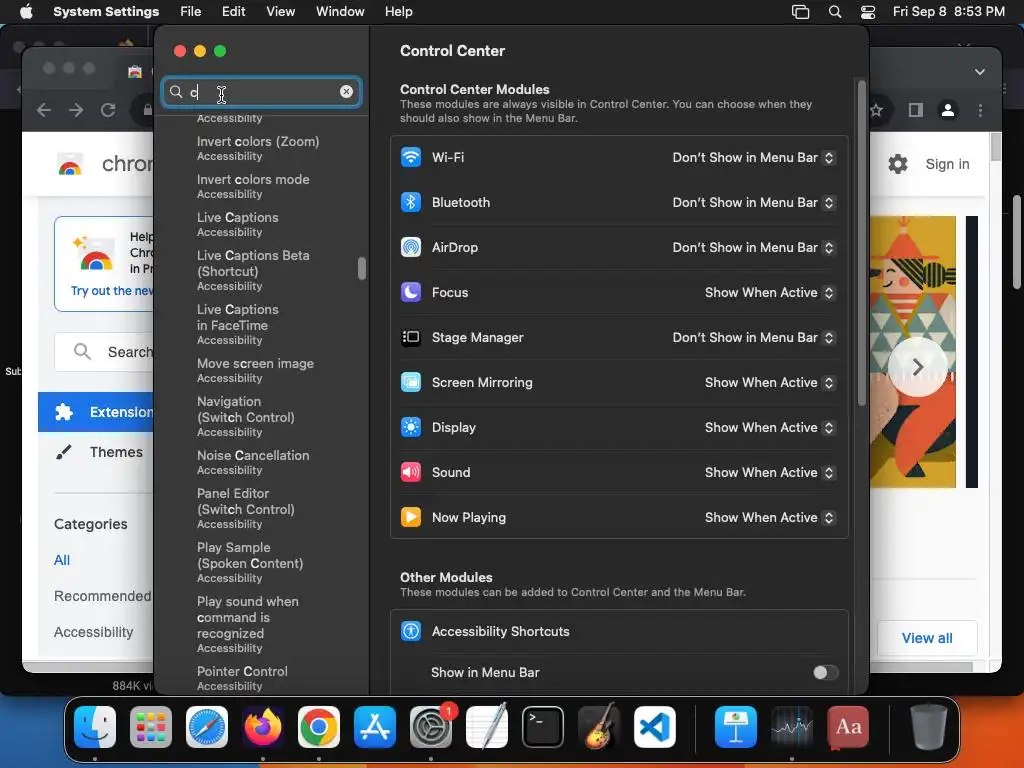Click the System Settings search field

pos(261,92)
